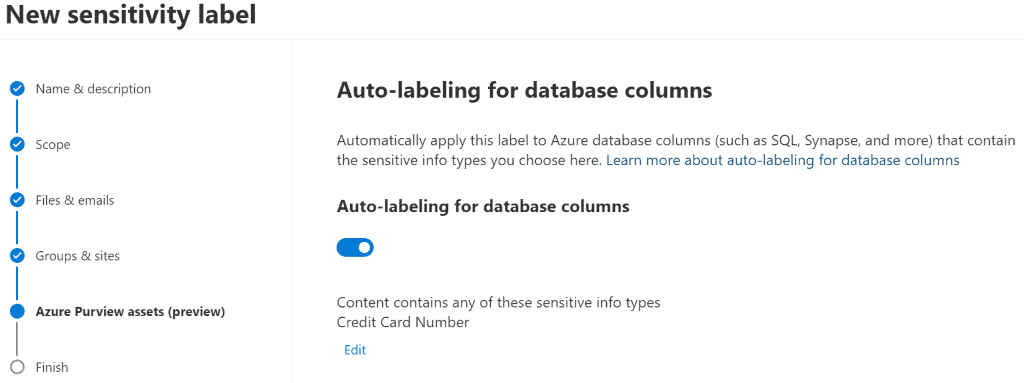Click the Groups & sites checkmark icon

click(x=18, y=256)
